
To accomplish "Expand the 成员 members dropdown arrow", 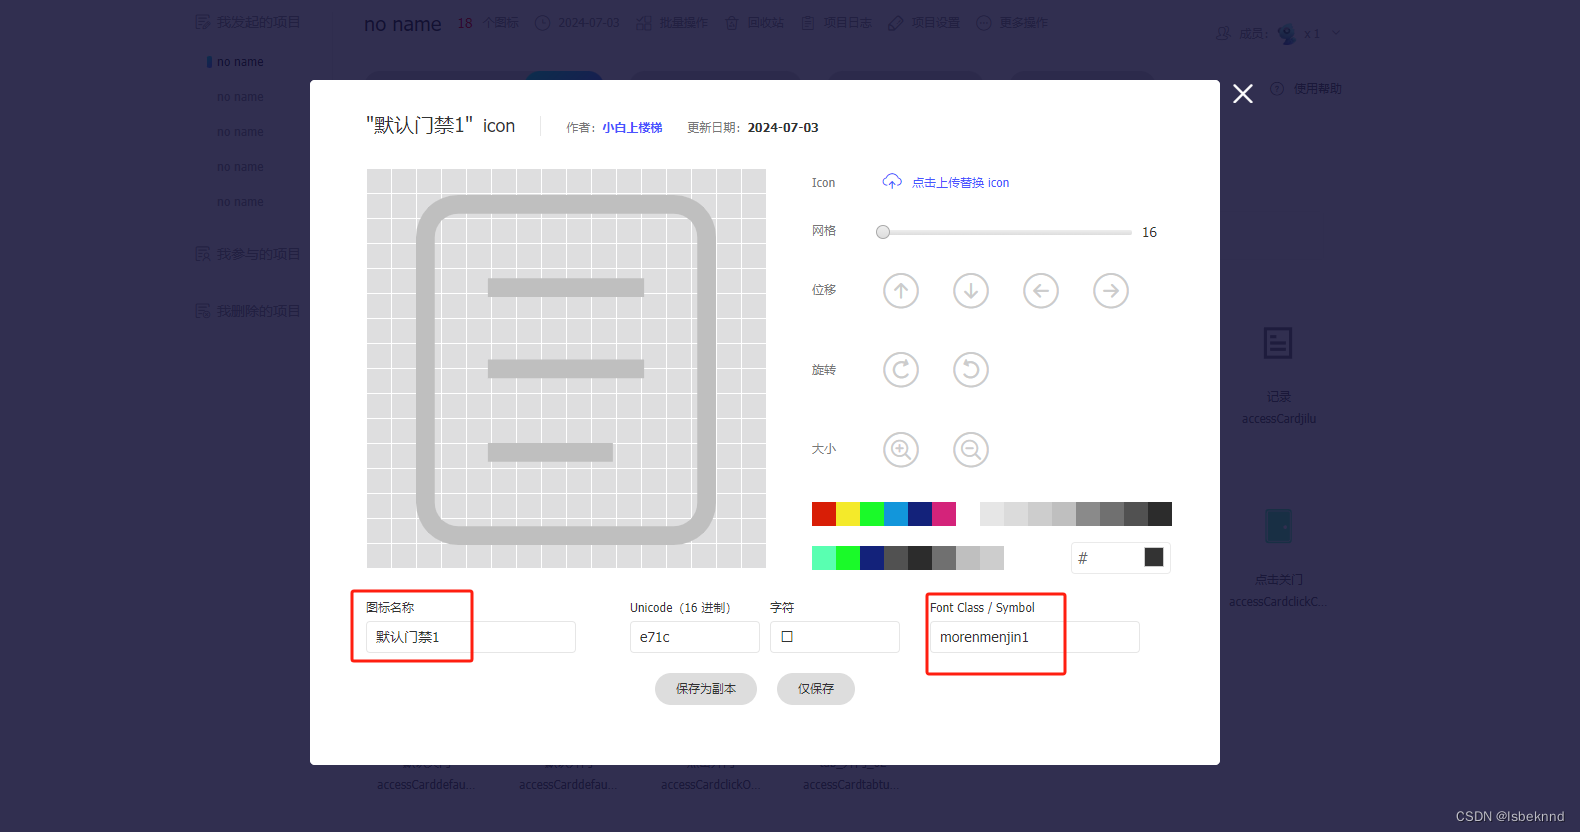I will [x=1336, y=34].
